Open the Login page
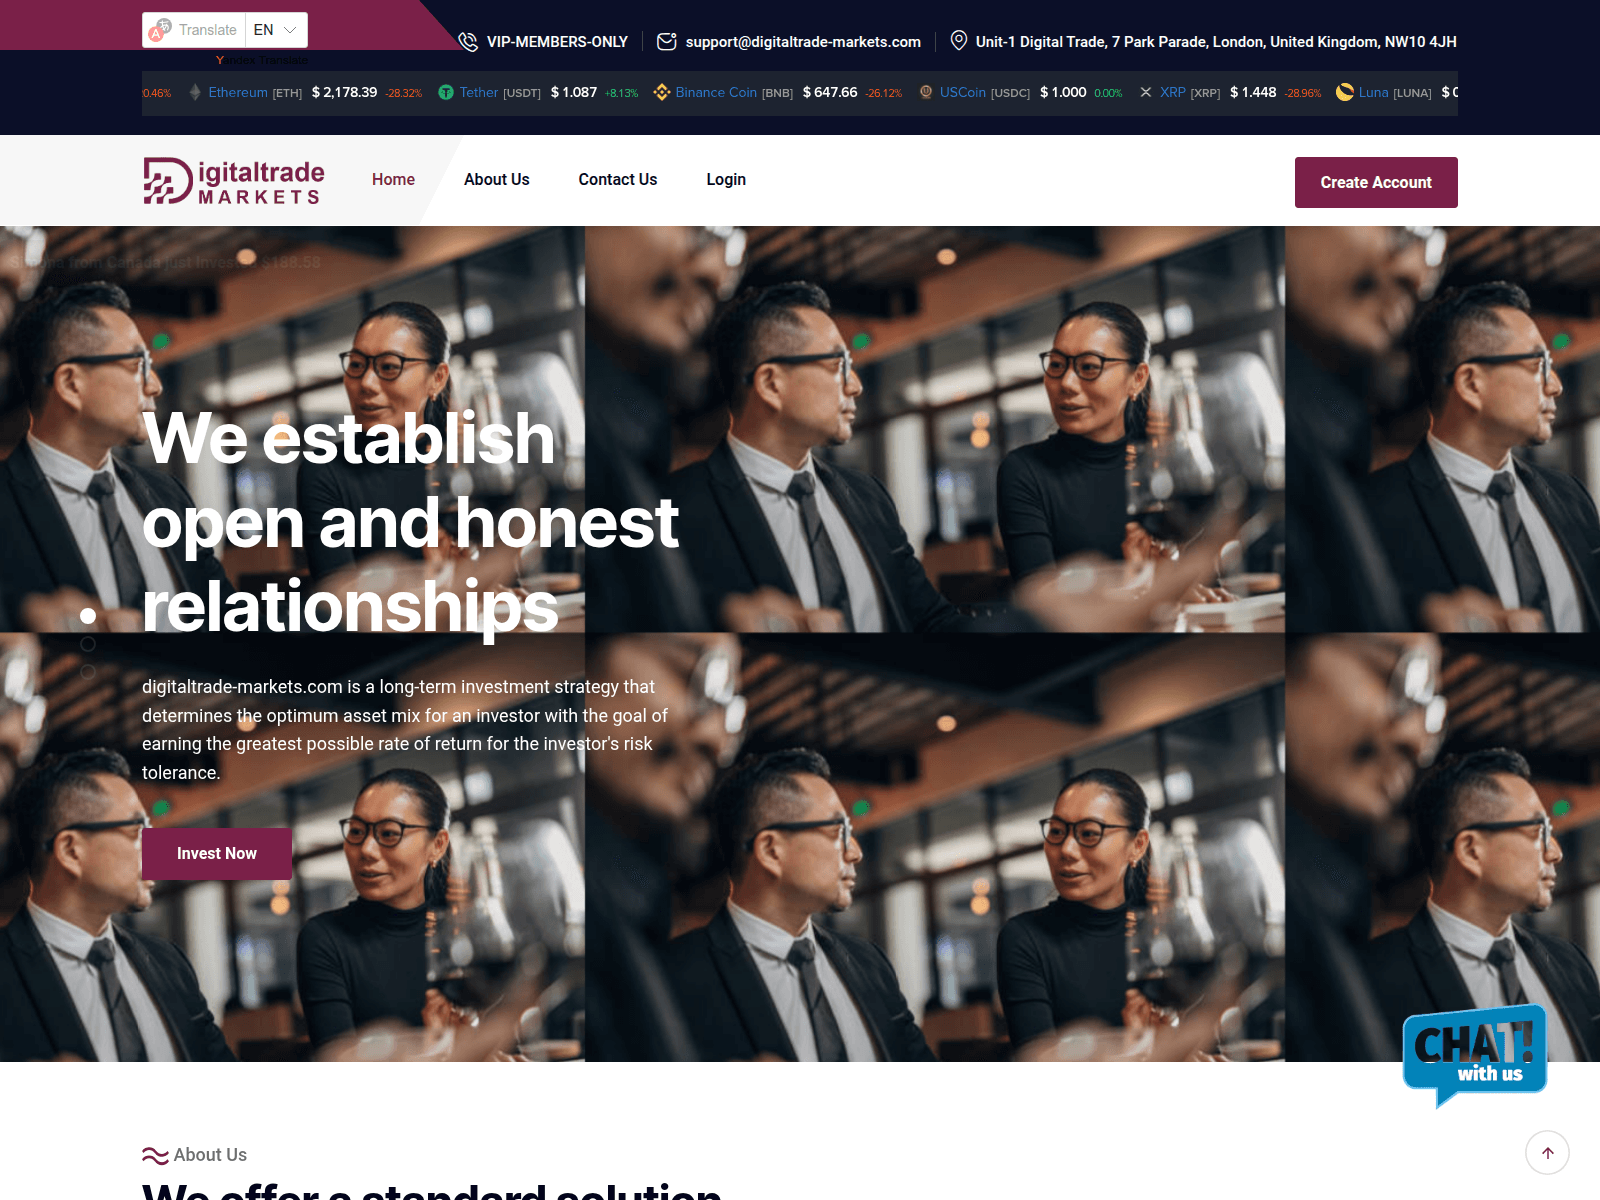The height and width of the screenshot is (1200, 1600). click(726, 180)
